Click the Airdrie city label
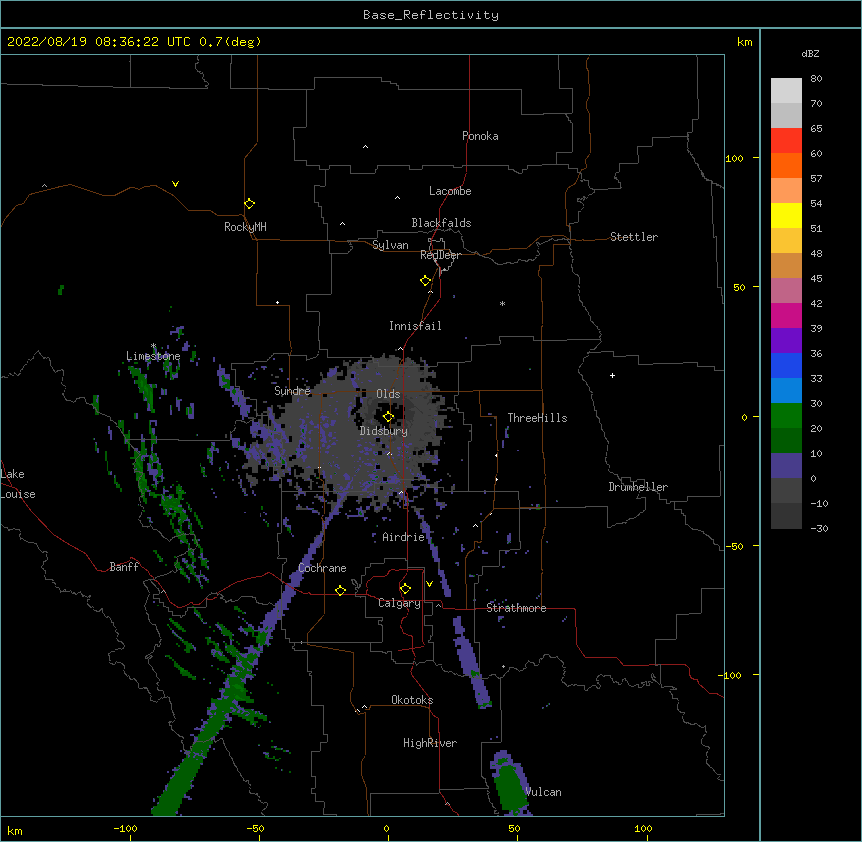The height and width of the screenshot is (842, 862). [404, 537]
